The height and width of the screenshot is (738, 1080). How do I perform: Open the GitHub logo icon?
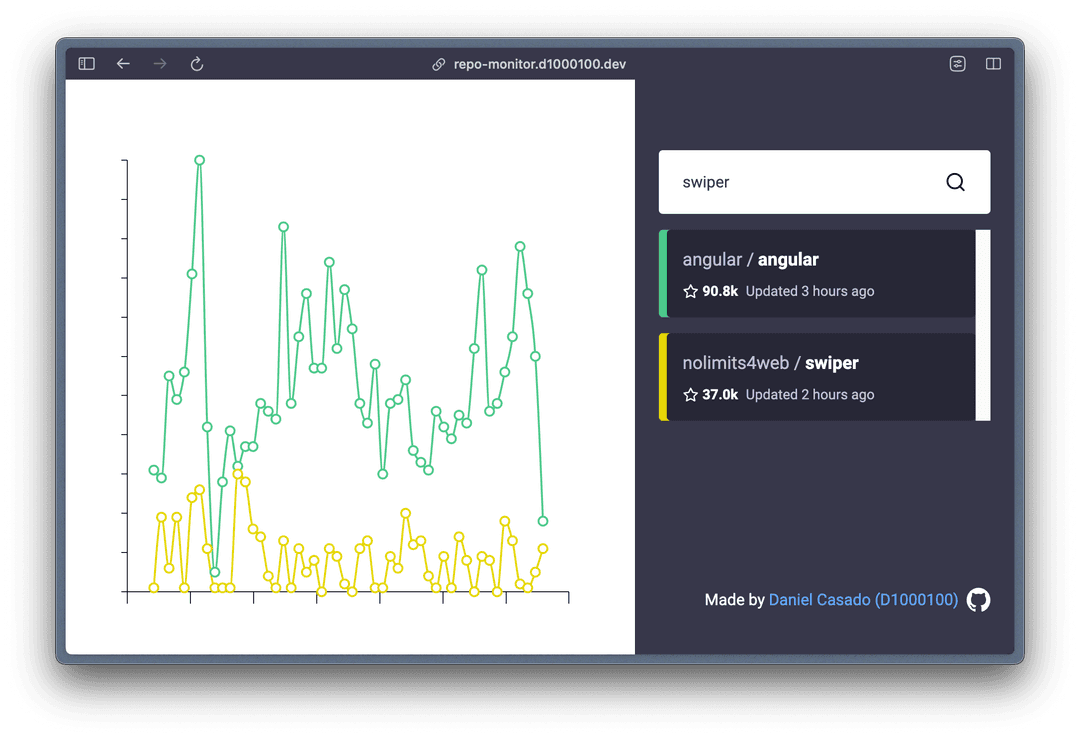pos(978,599)
